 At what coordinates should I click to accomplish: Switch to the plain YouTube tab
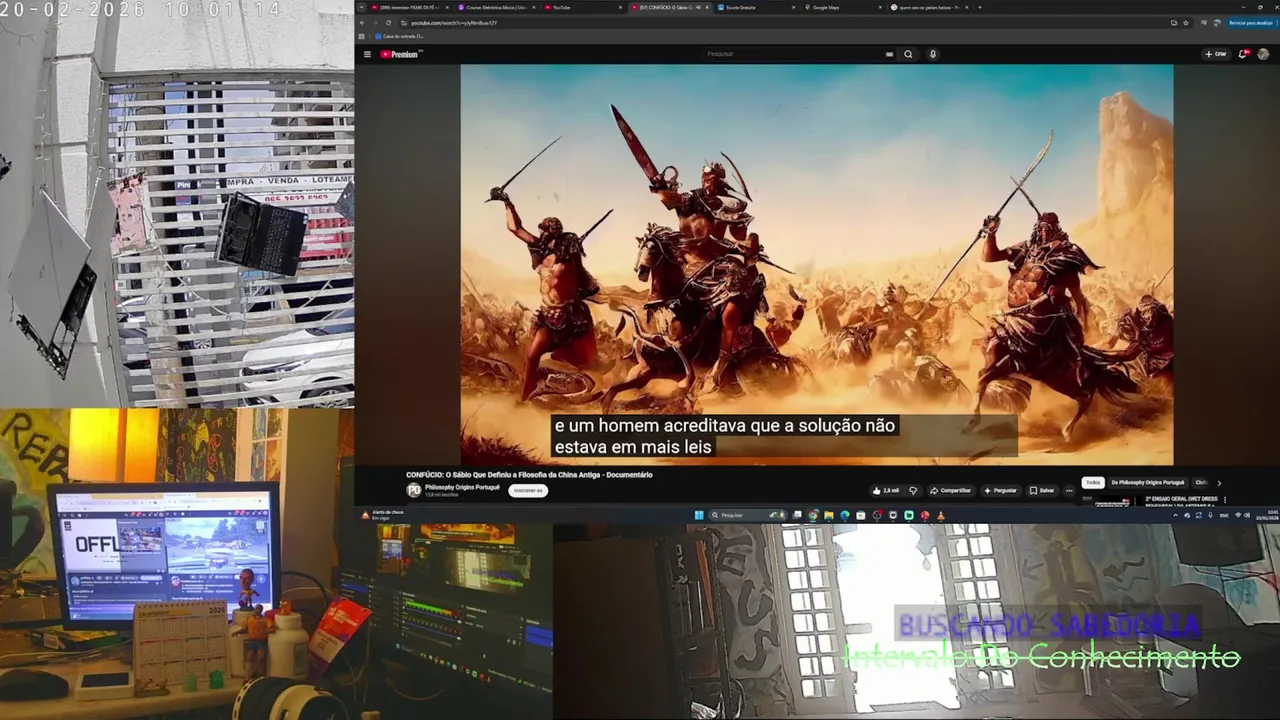tap(585, 7)
